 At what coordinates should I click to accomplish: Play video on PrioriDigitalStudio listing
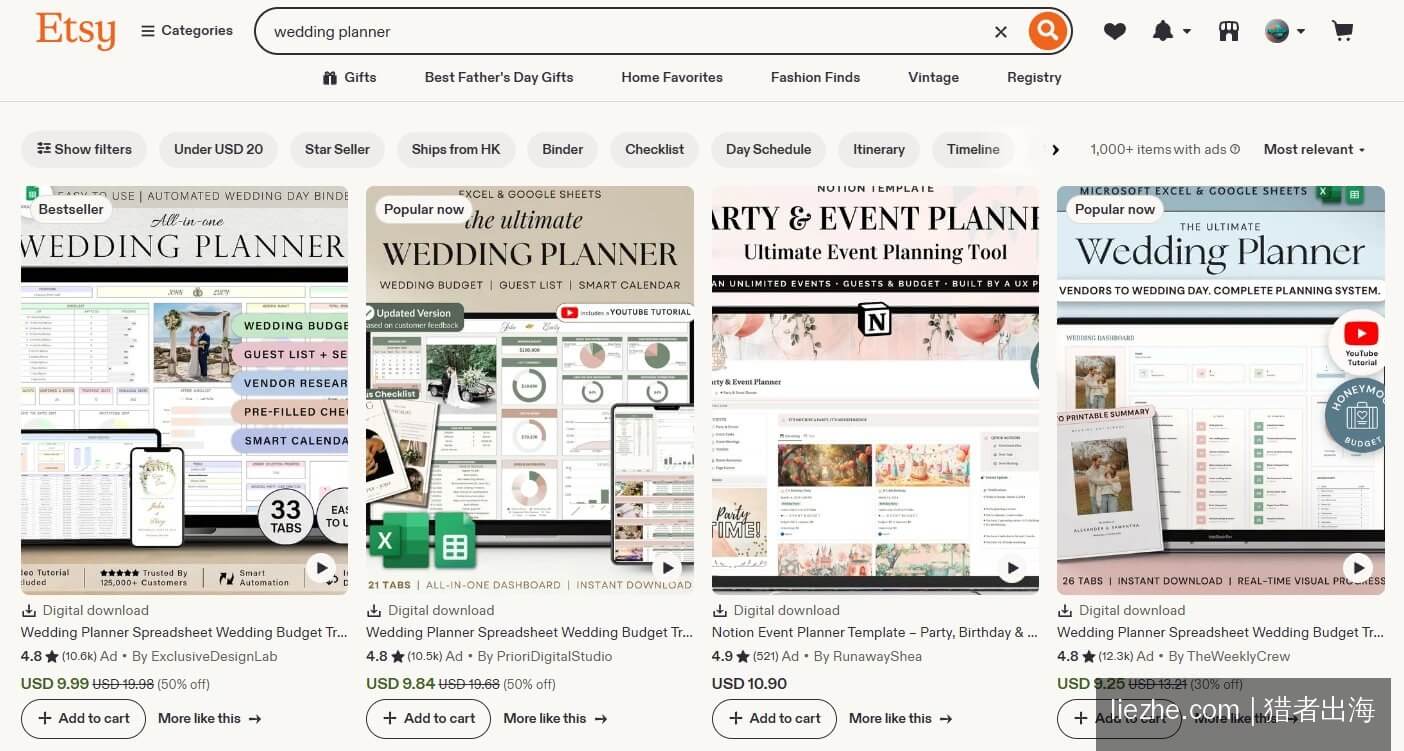[x=667, y=568]
